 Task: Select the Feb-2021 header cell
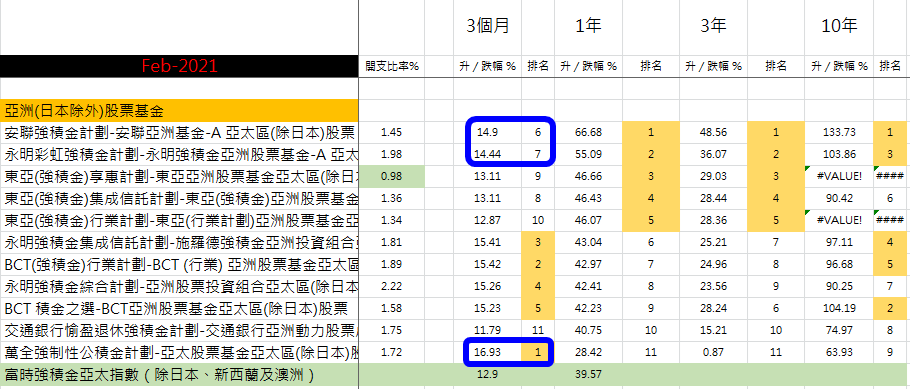coord(179,66)
